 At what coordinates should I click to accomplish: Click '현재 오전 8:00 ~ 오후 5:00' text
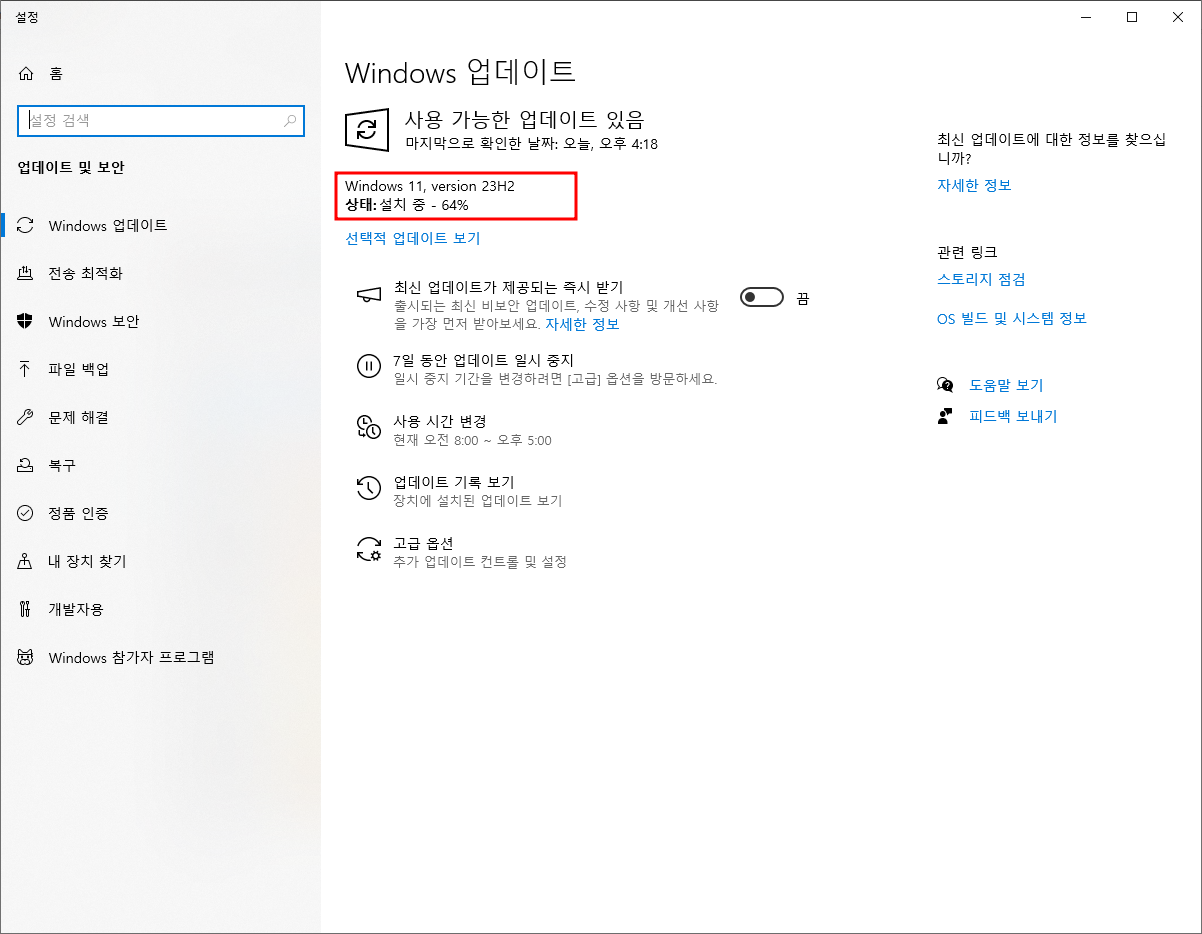pyautogui.click(x=473, y=441)
